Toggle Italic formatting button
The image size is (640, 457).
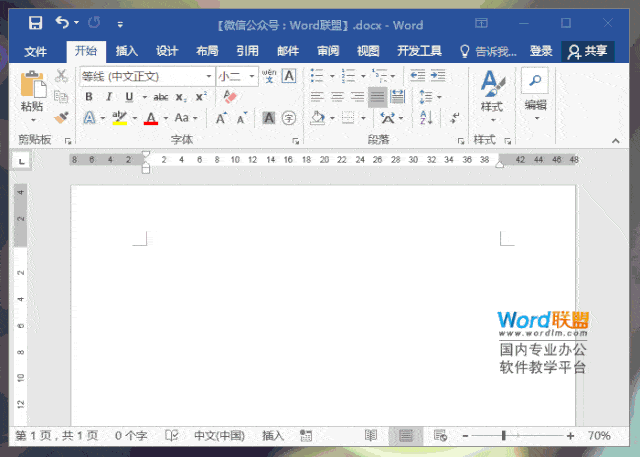(109, 97)
